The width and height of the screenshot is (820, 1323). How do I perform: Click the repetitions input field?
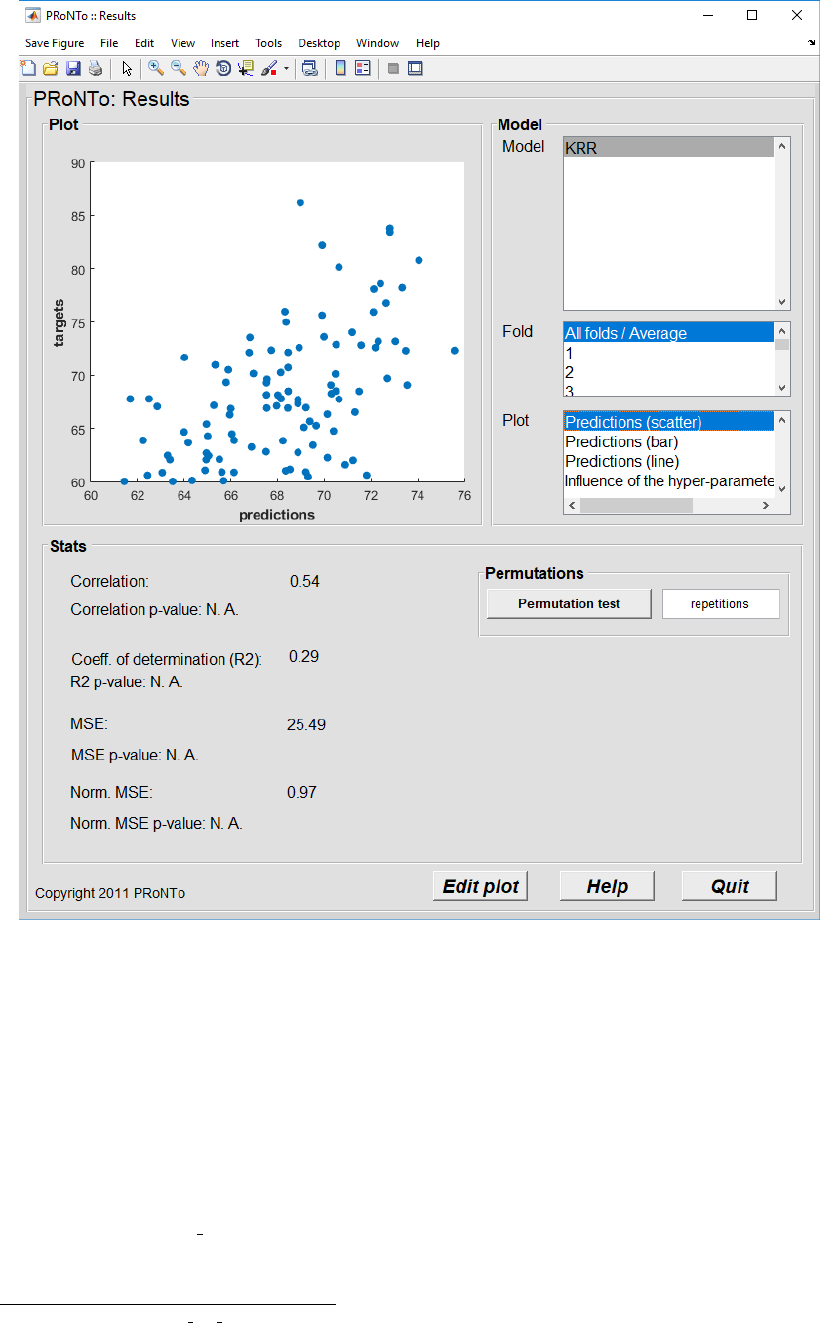[720, 604]
